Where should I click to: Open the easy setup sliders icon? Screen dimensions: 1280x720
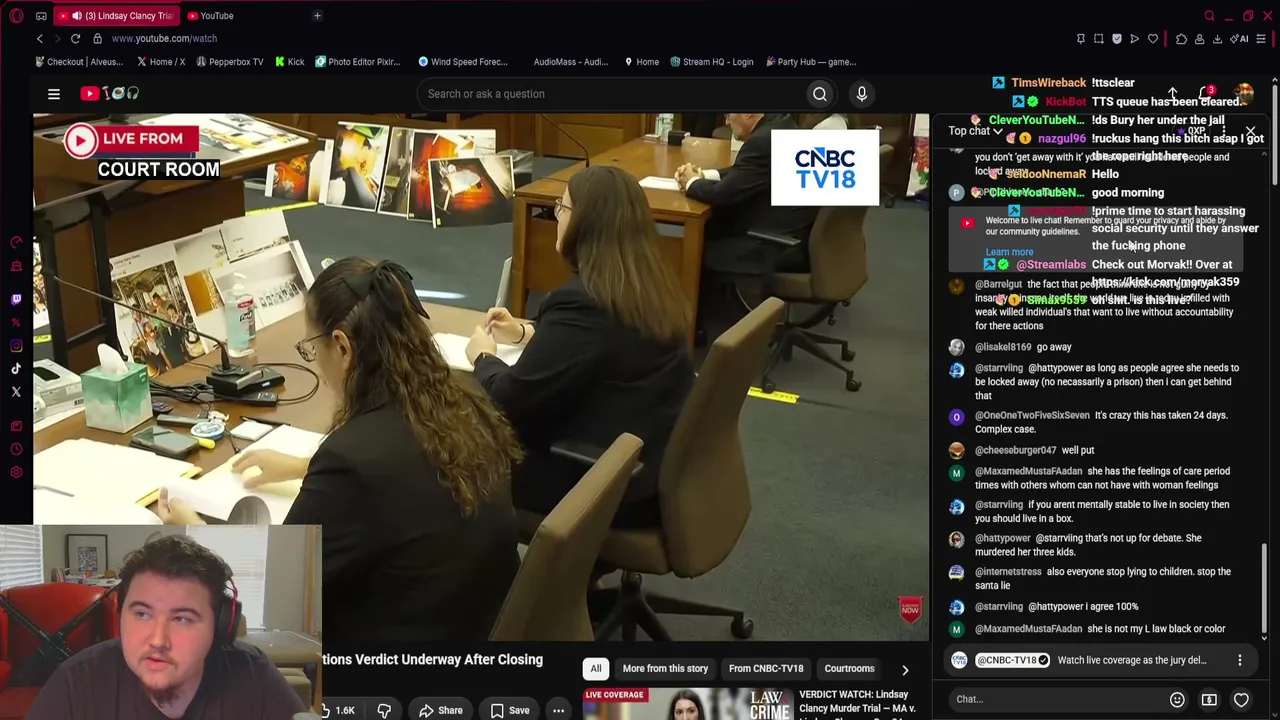[x=1261, y=39]
